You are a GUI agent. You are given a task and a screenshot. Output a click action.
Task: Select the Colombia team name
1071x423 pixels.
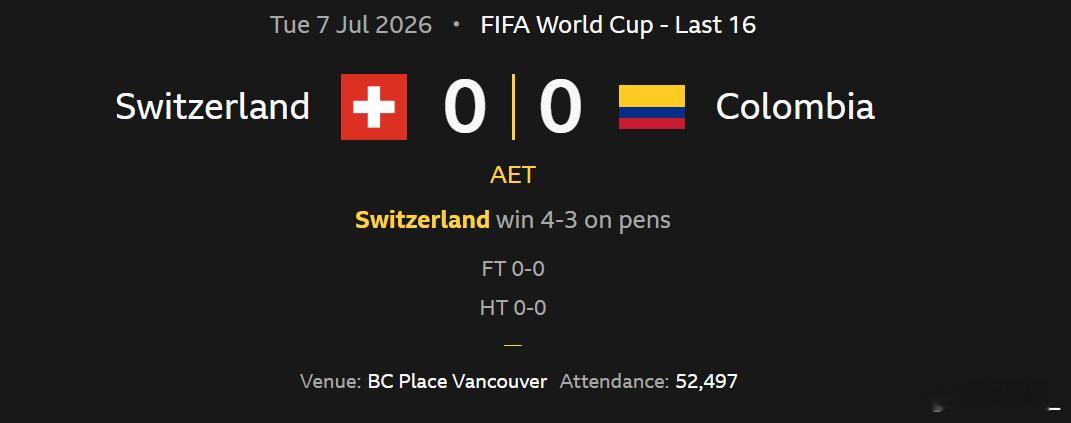point(795,107)
